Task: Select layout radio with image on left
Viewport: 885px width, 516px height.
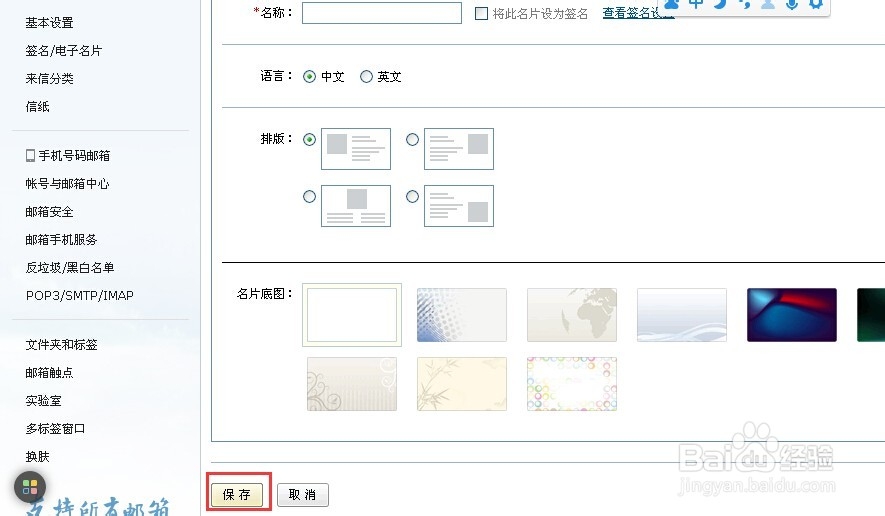Action: click(x=309, y=139)
